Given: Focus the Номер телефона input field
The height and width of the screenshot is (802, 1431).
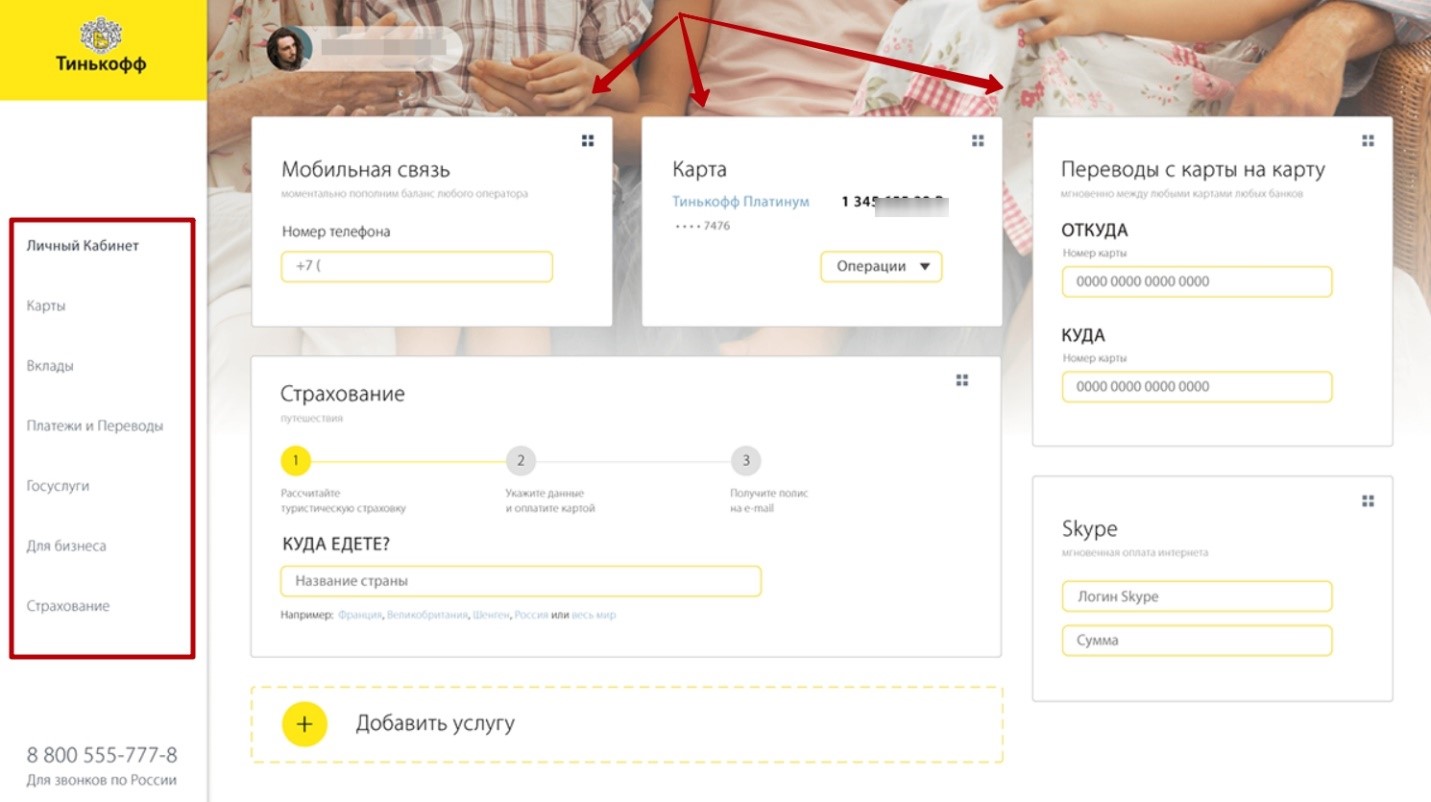Looking at the screenshot, I should [417, 267].
